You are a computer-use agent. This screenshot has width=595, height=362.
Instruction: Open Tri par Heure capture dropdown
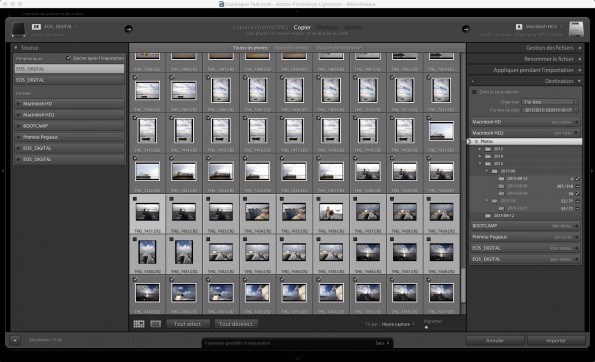pos(398,324)
